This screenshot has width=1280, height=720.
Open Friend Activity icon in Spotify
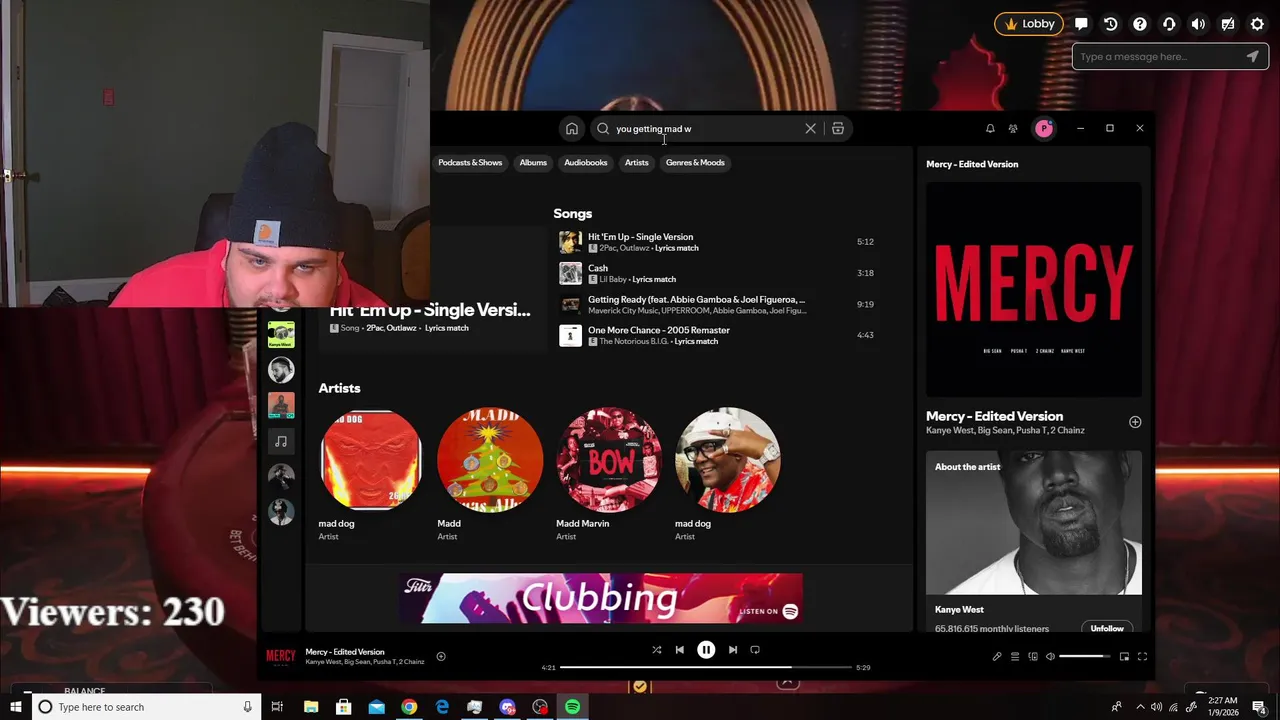1013,129
